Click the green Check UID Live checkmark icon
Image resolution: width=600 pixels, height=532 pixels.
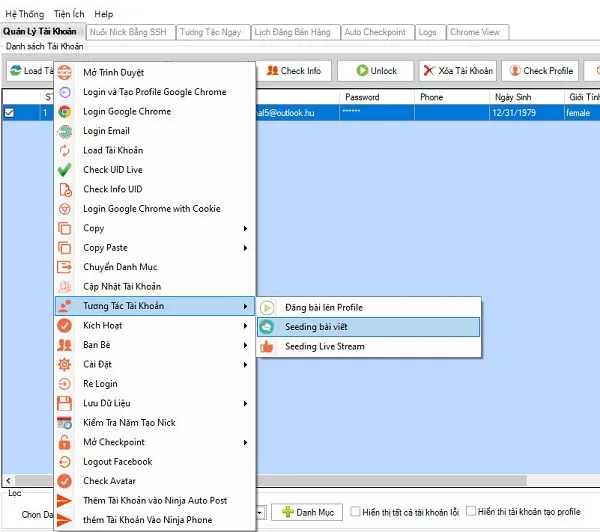click(x=65, y=170)
